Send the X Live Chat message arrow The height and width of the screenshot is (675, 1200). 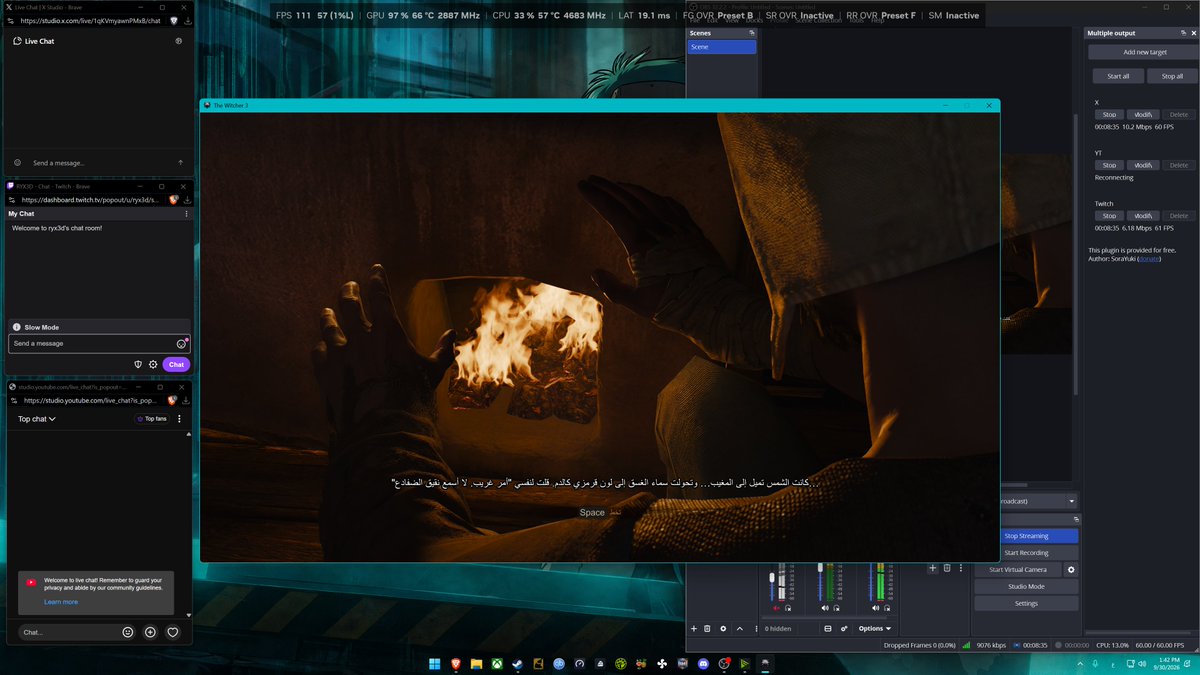(x=180, y=162)
